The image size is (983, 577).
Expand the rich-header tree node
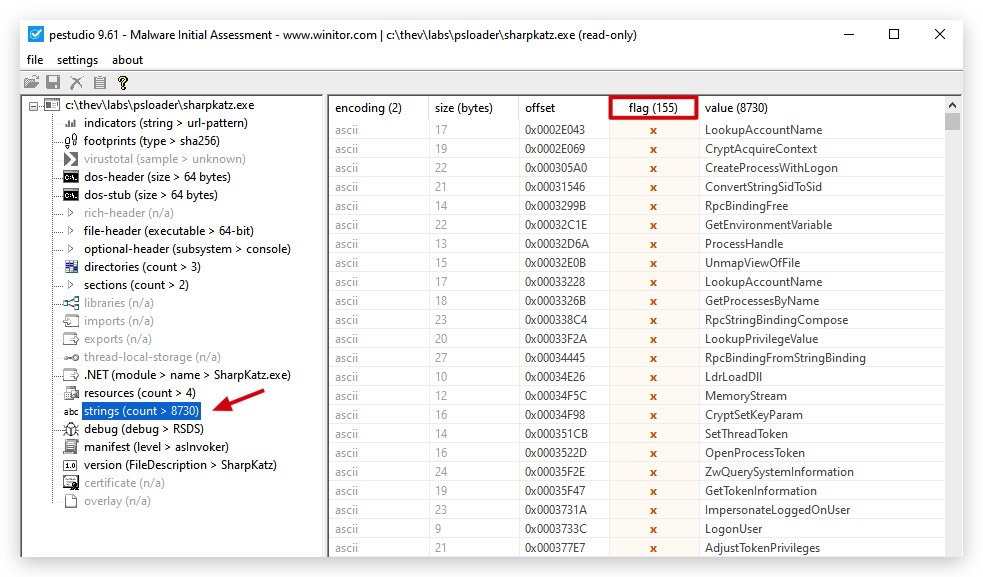70,213
